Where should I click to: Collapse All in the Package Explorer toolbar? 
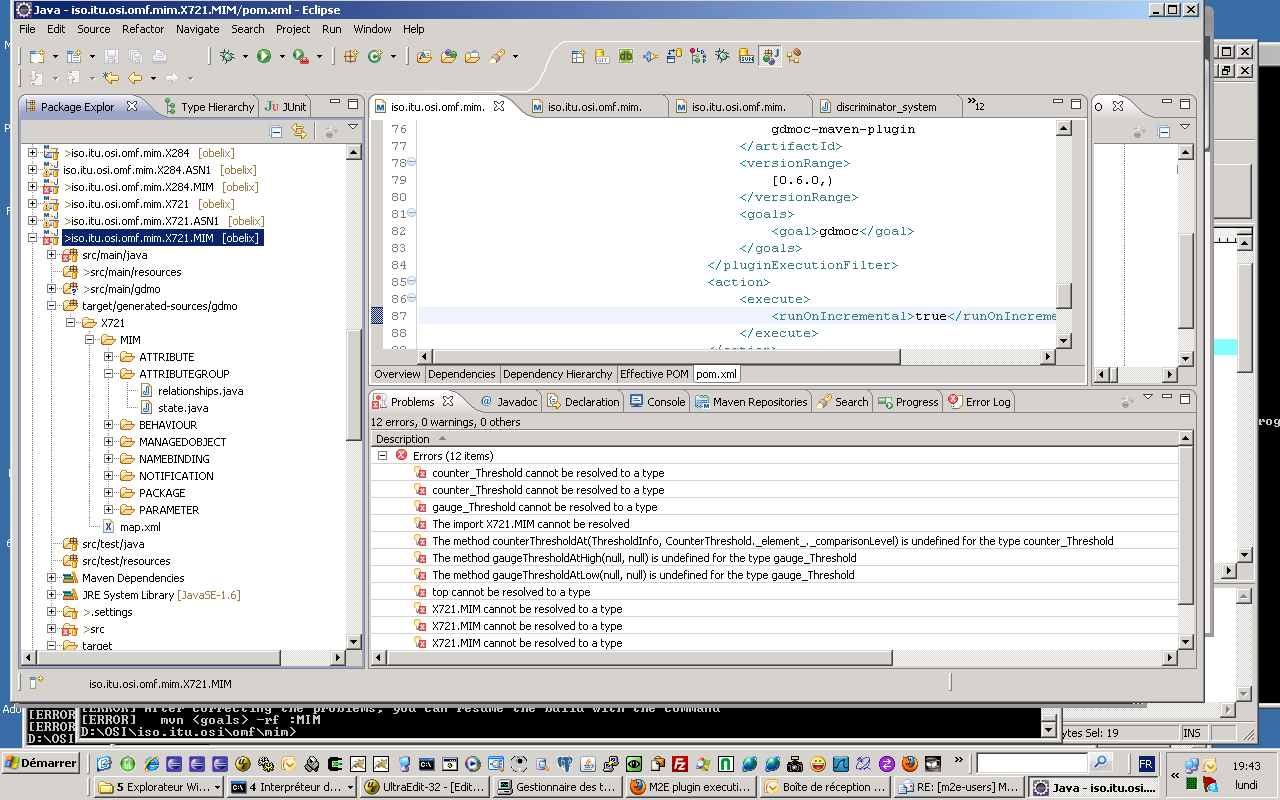(276, 131)
